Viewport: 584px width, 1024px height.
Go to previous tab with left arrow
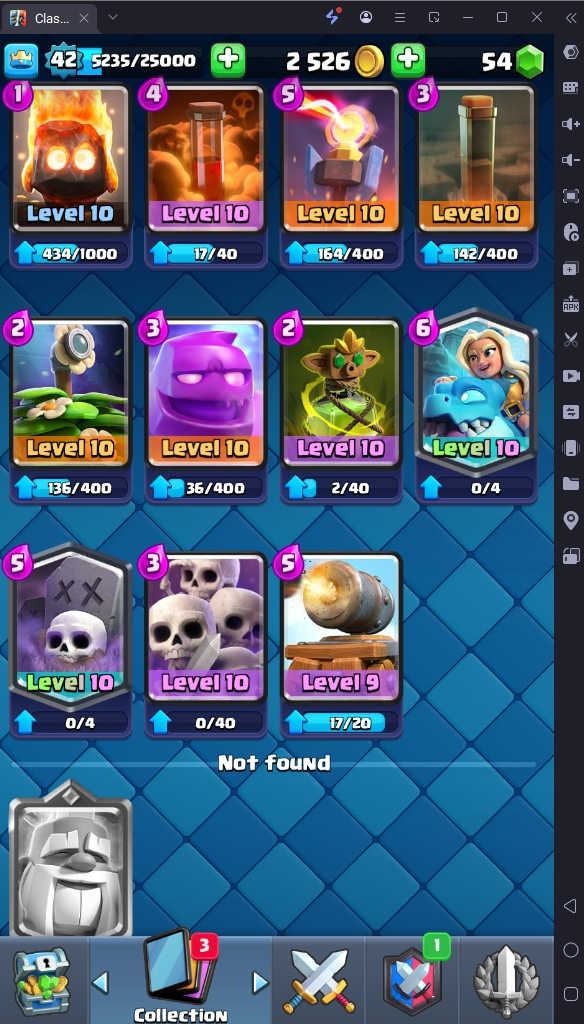(100, 982)
